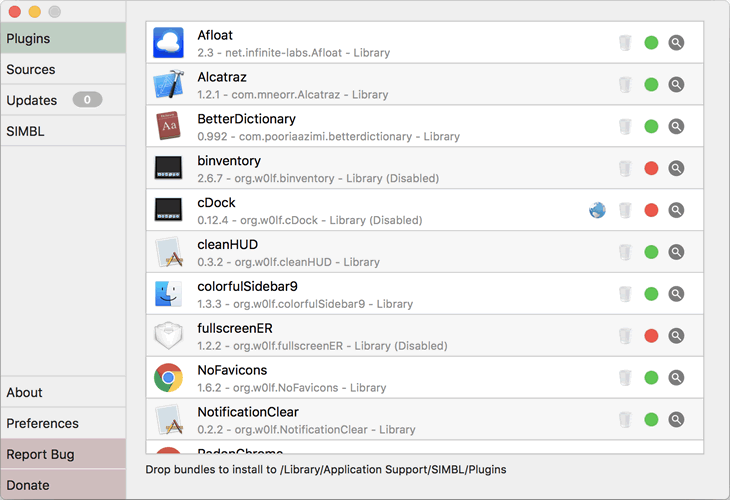The height and width of the screenshot is (500, 730).
Task: Click the Donate button
Action: (x=63, y=485)
